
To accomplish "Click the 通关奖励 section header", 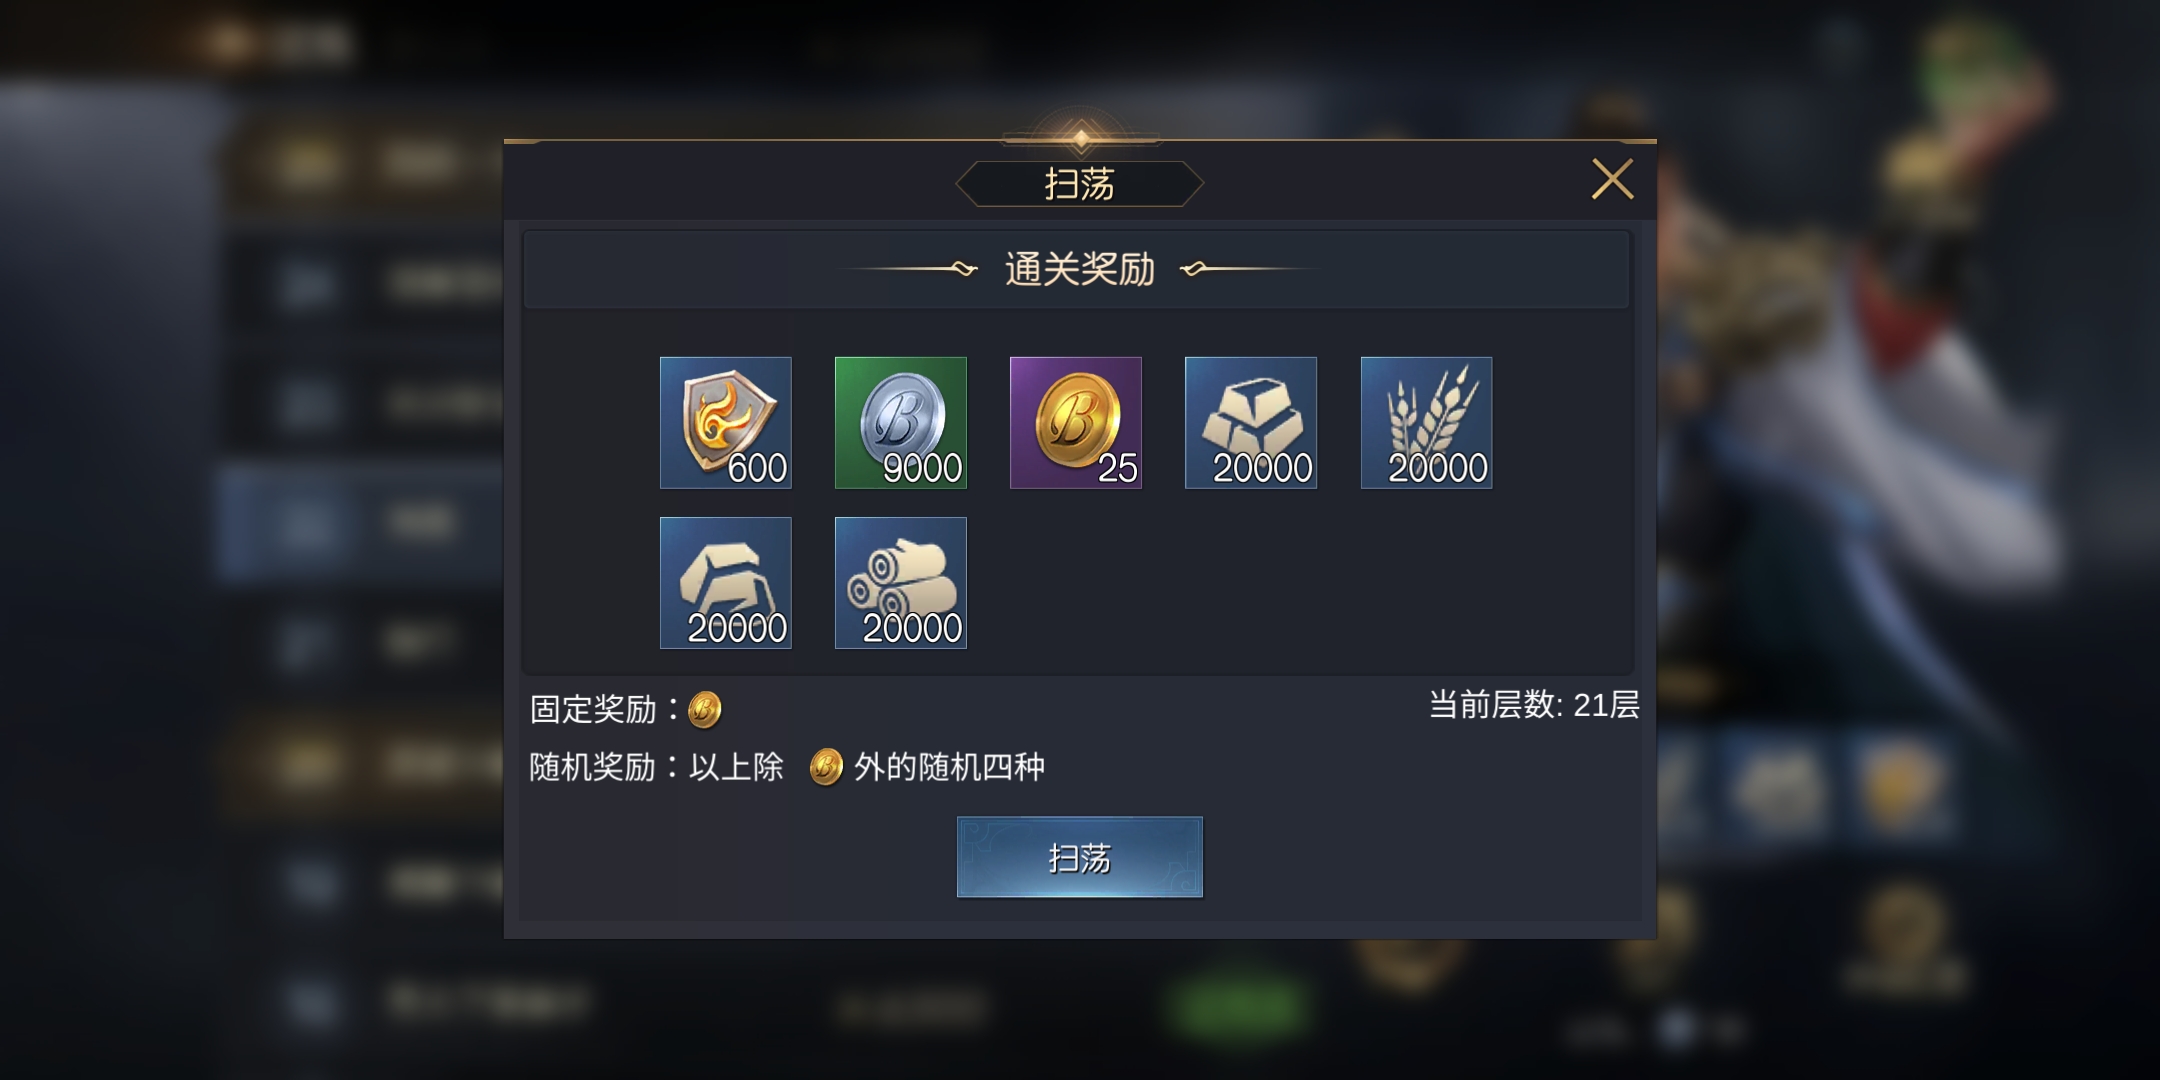I will pos(1077,270).
